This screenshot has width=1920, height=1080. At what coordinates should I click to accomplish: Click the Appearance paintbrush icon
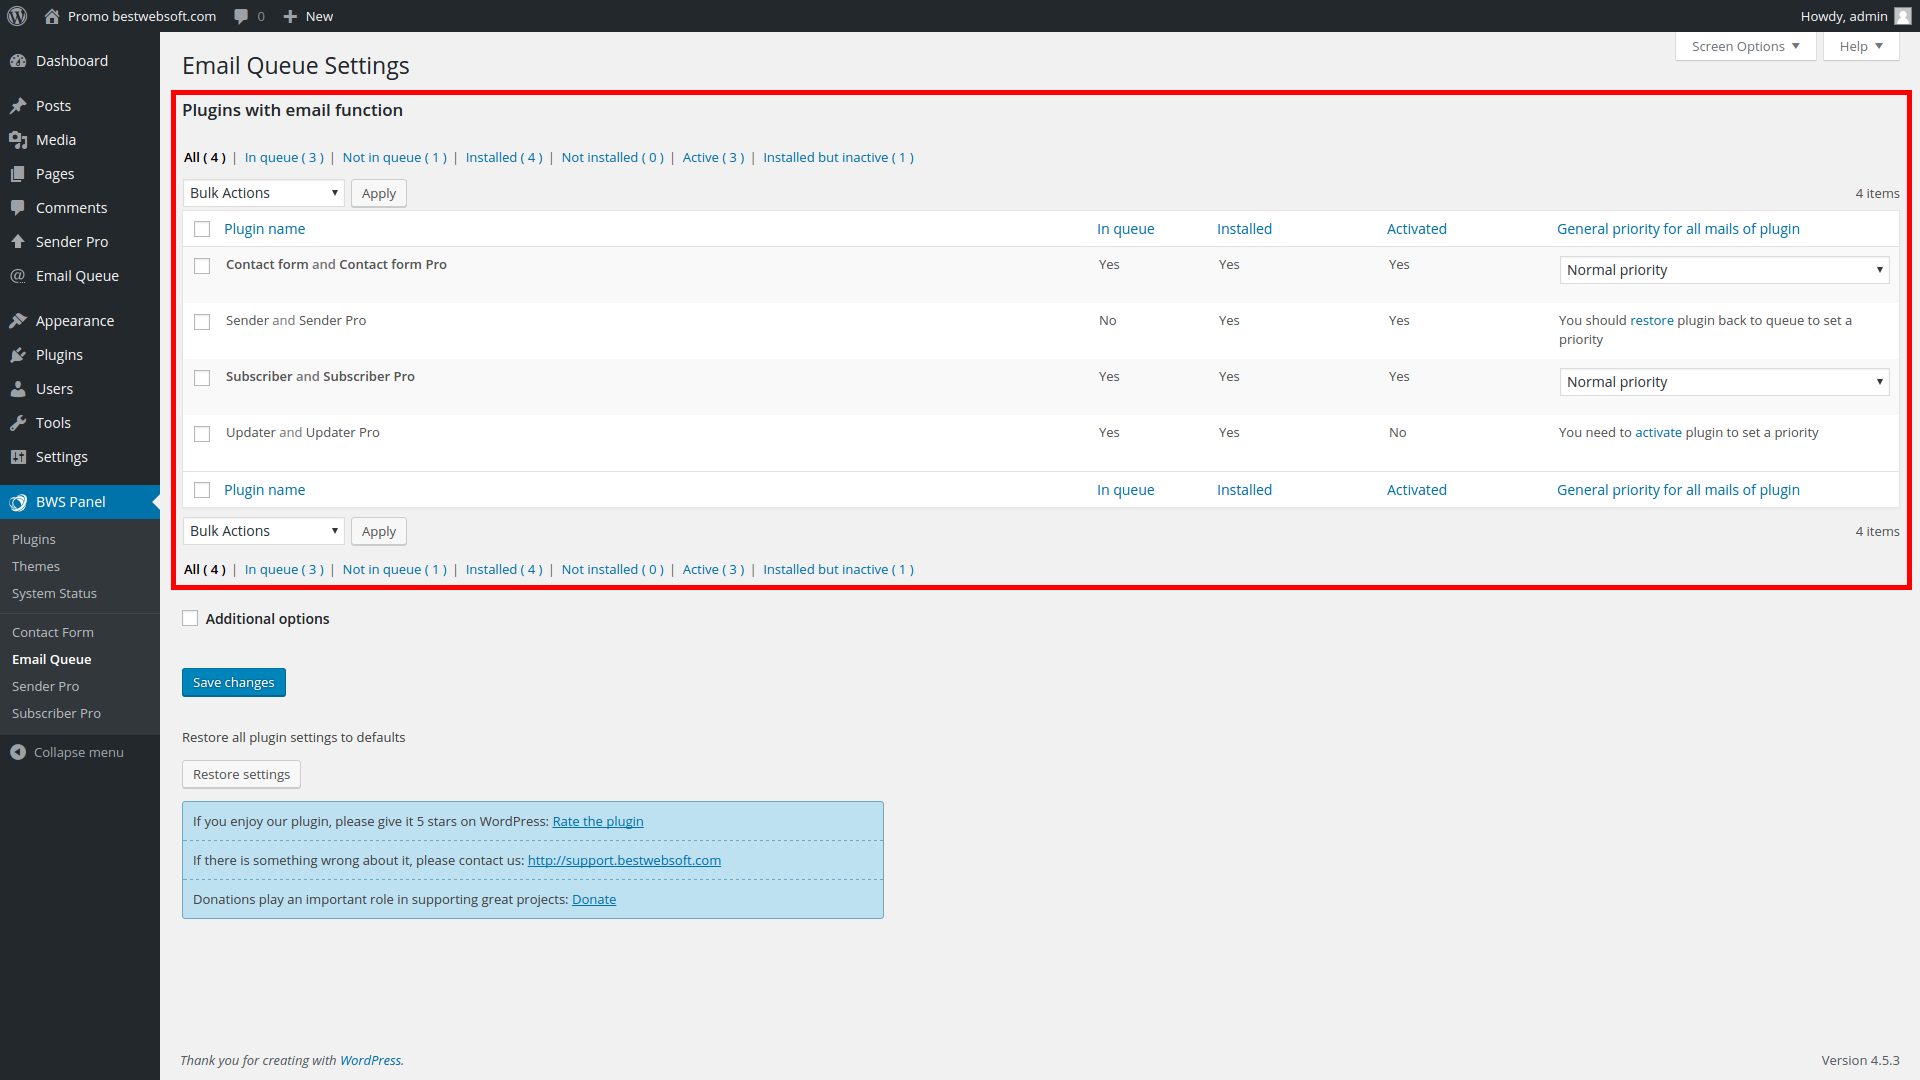(x=18, y=321)
